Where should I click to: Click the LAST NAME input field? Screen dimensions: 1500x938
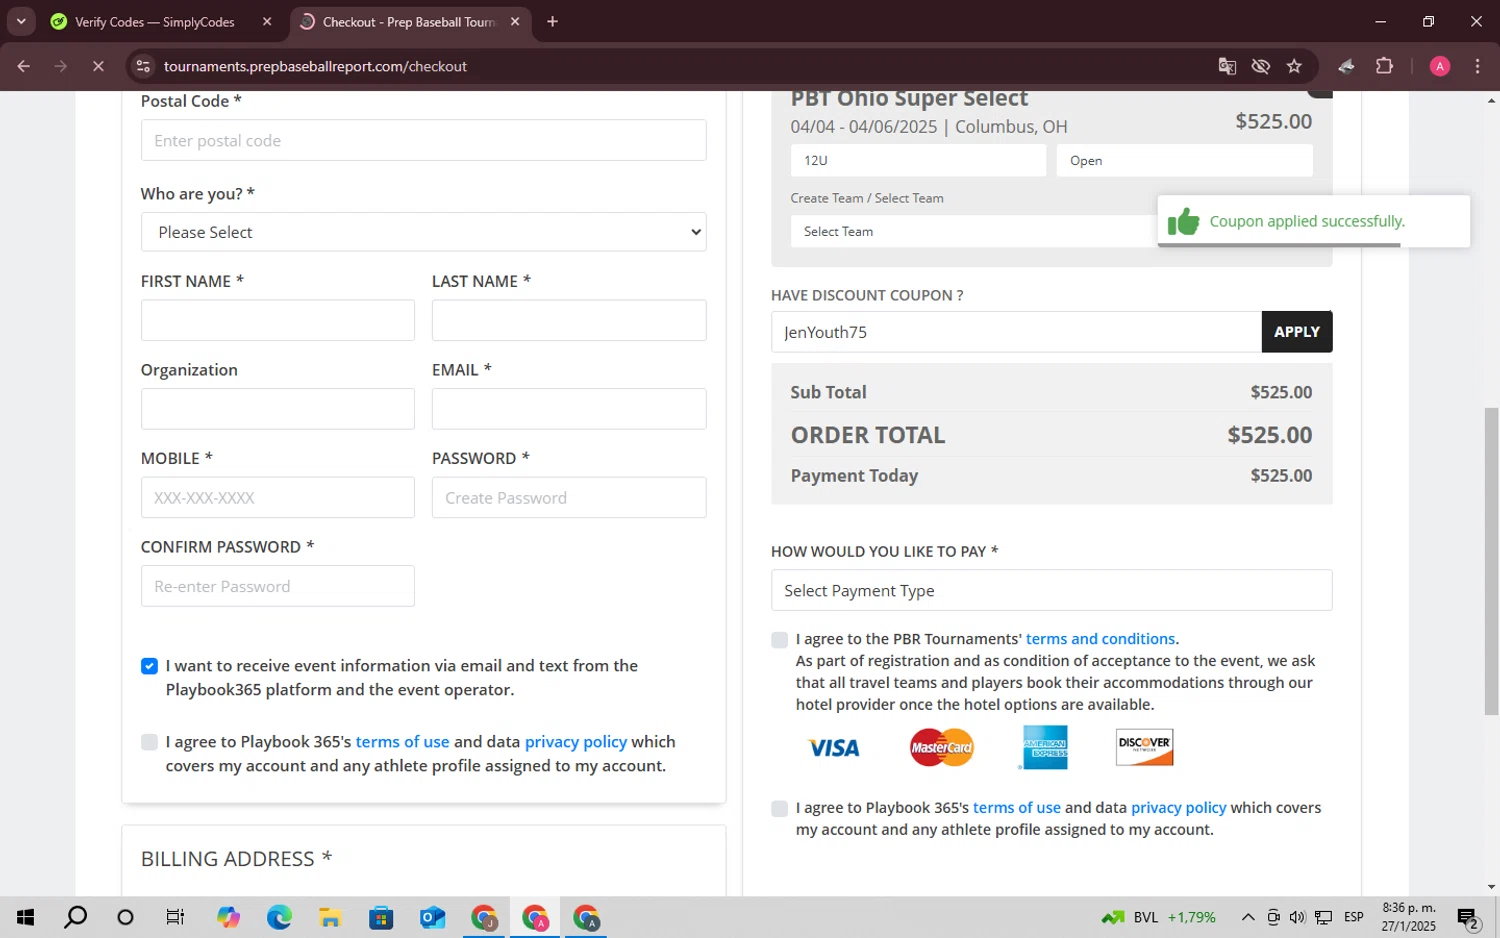(x=569, y=320)
